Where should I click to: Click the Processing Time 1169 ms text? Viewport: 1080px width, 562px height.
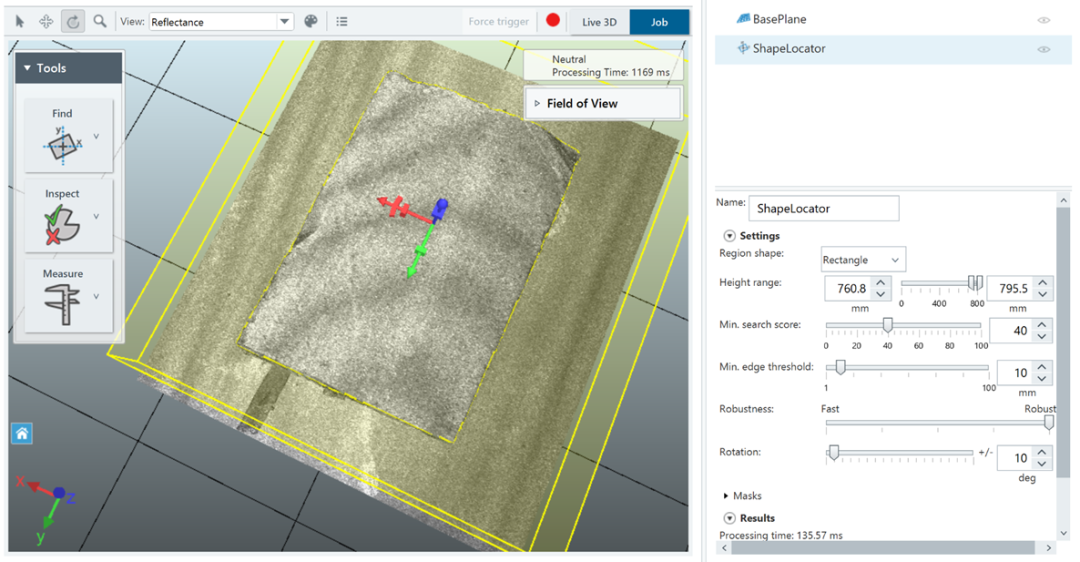click(x=610, y=72)
